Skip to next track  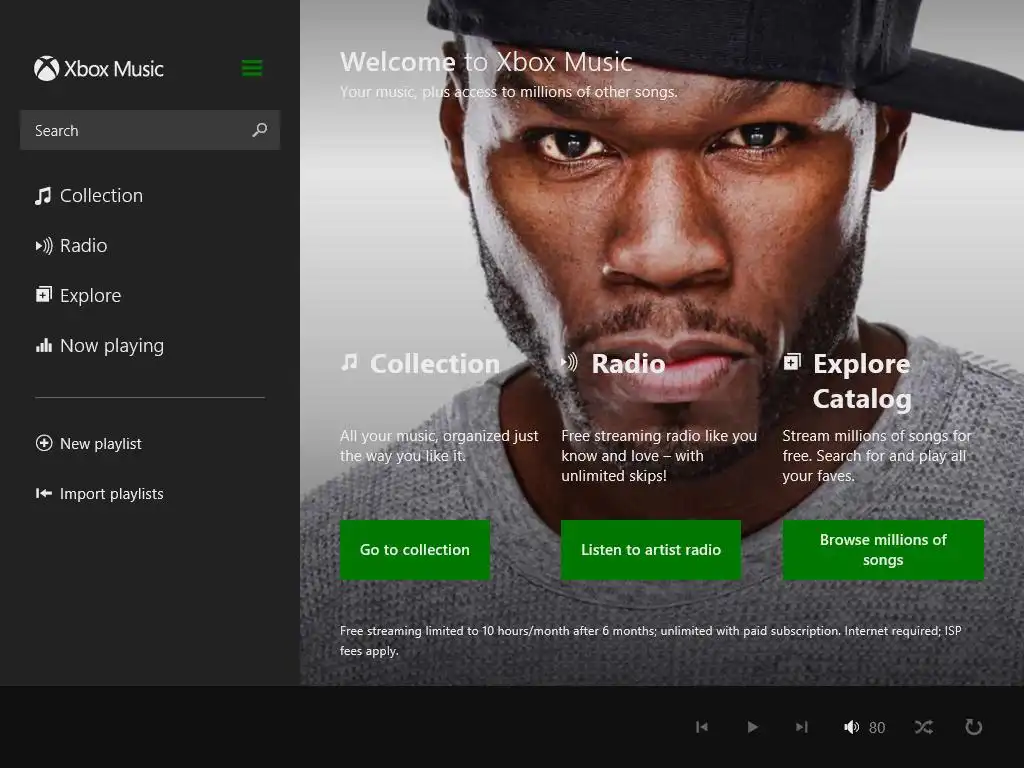tap(801, 727)
